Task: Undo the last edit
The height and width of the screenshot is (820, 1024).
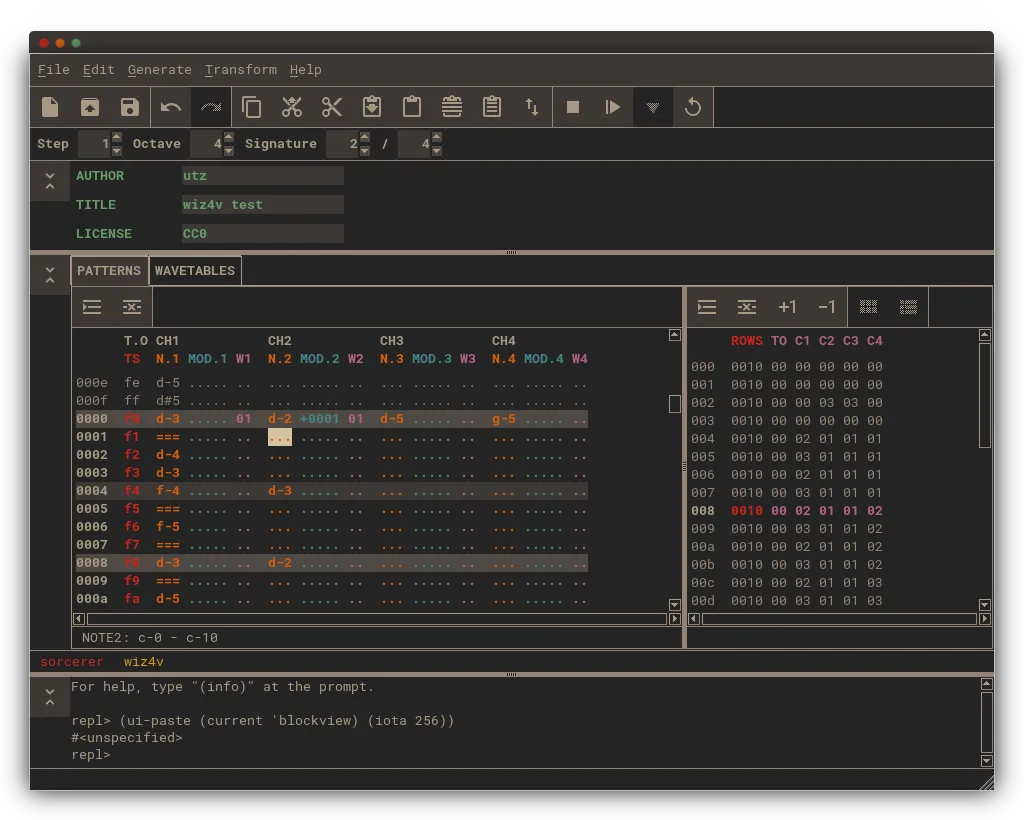Action: tap(170, 107)
